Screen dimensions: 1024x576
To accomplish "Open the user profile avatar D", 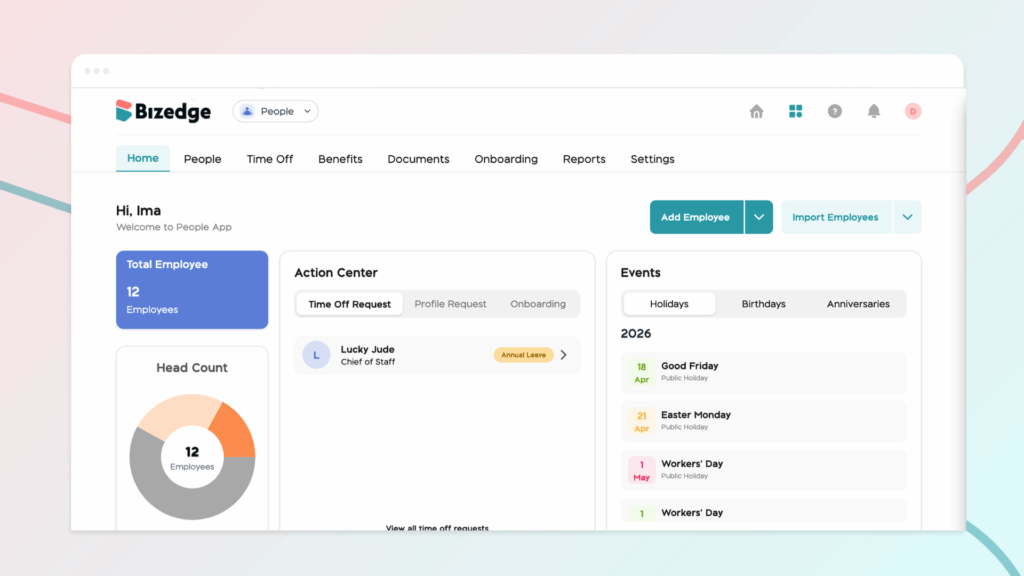I will pyautogui.click(x=912, y=112).
